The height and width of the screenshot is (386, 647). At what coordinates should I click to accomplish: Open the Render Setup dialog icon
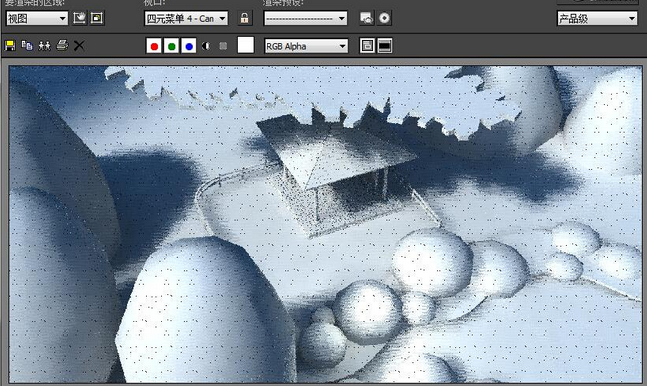366,18
